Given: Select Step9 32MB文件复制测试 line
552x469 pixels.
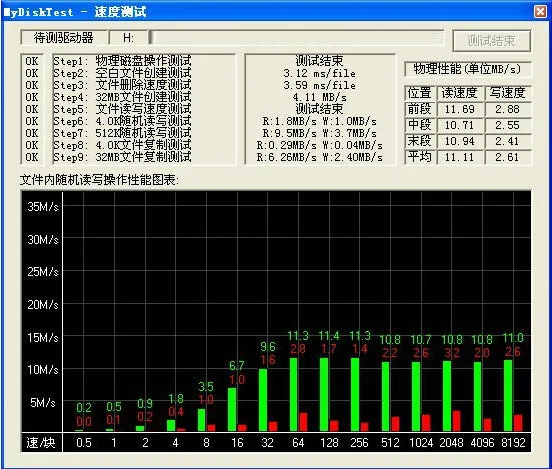Looking at the screenshot, I should (122, 157).
